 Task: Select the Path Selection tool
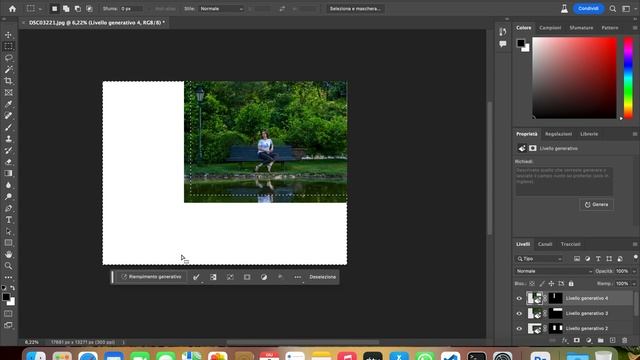pos(8,231)
